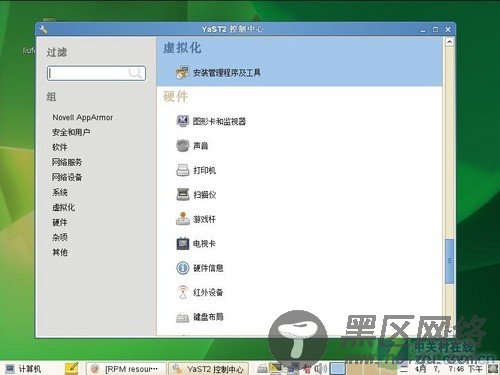Click the 过滤 search input field
The width and height of the screenshot is (500, 375).
point(96,73)
